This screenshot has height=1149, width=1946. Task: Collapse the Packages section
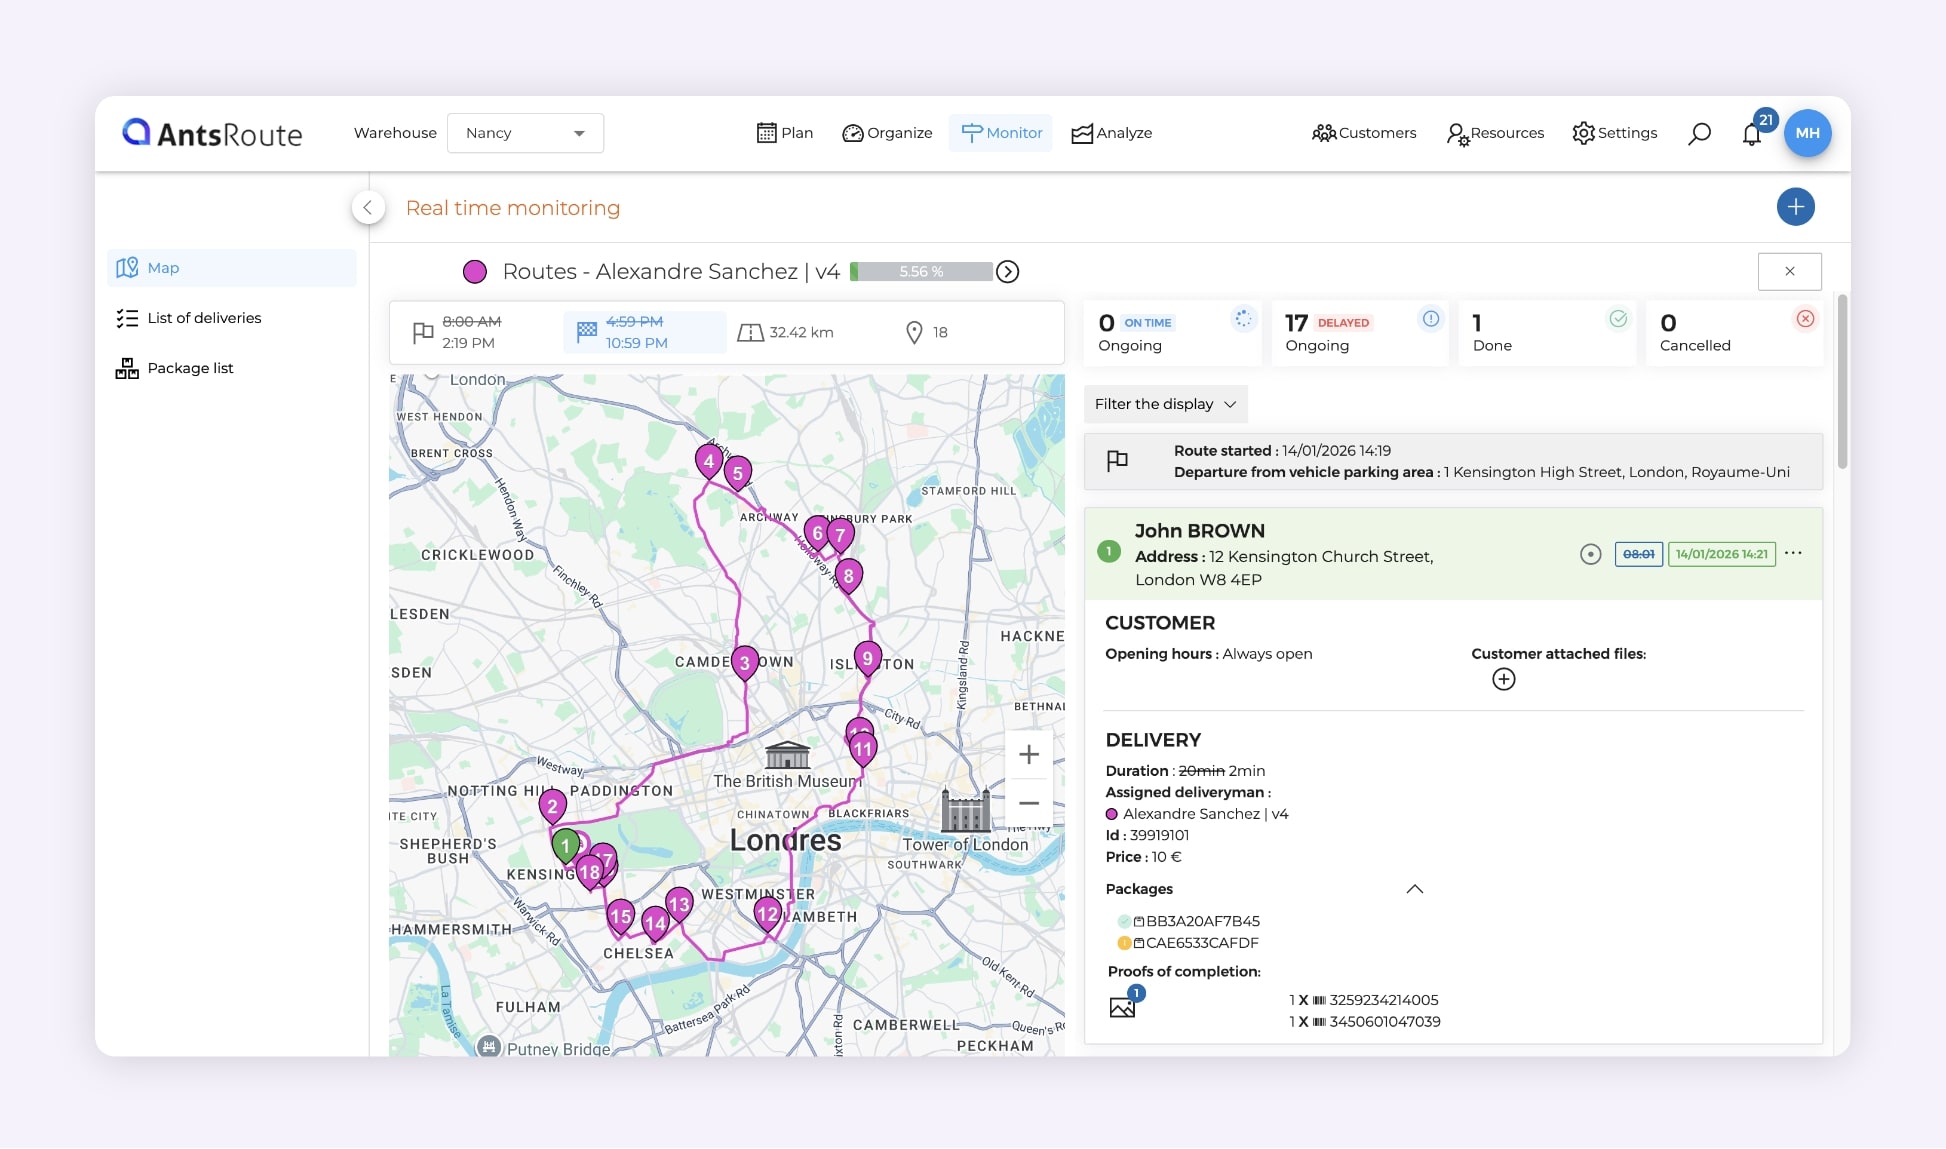[x=1414, y=889]
